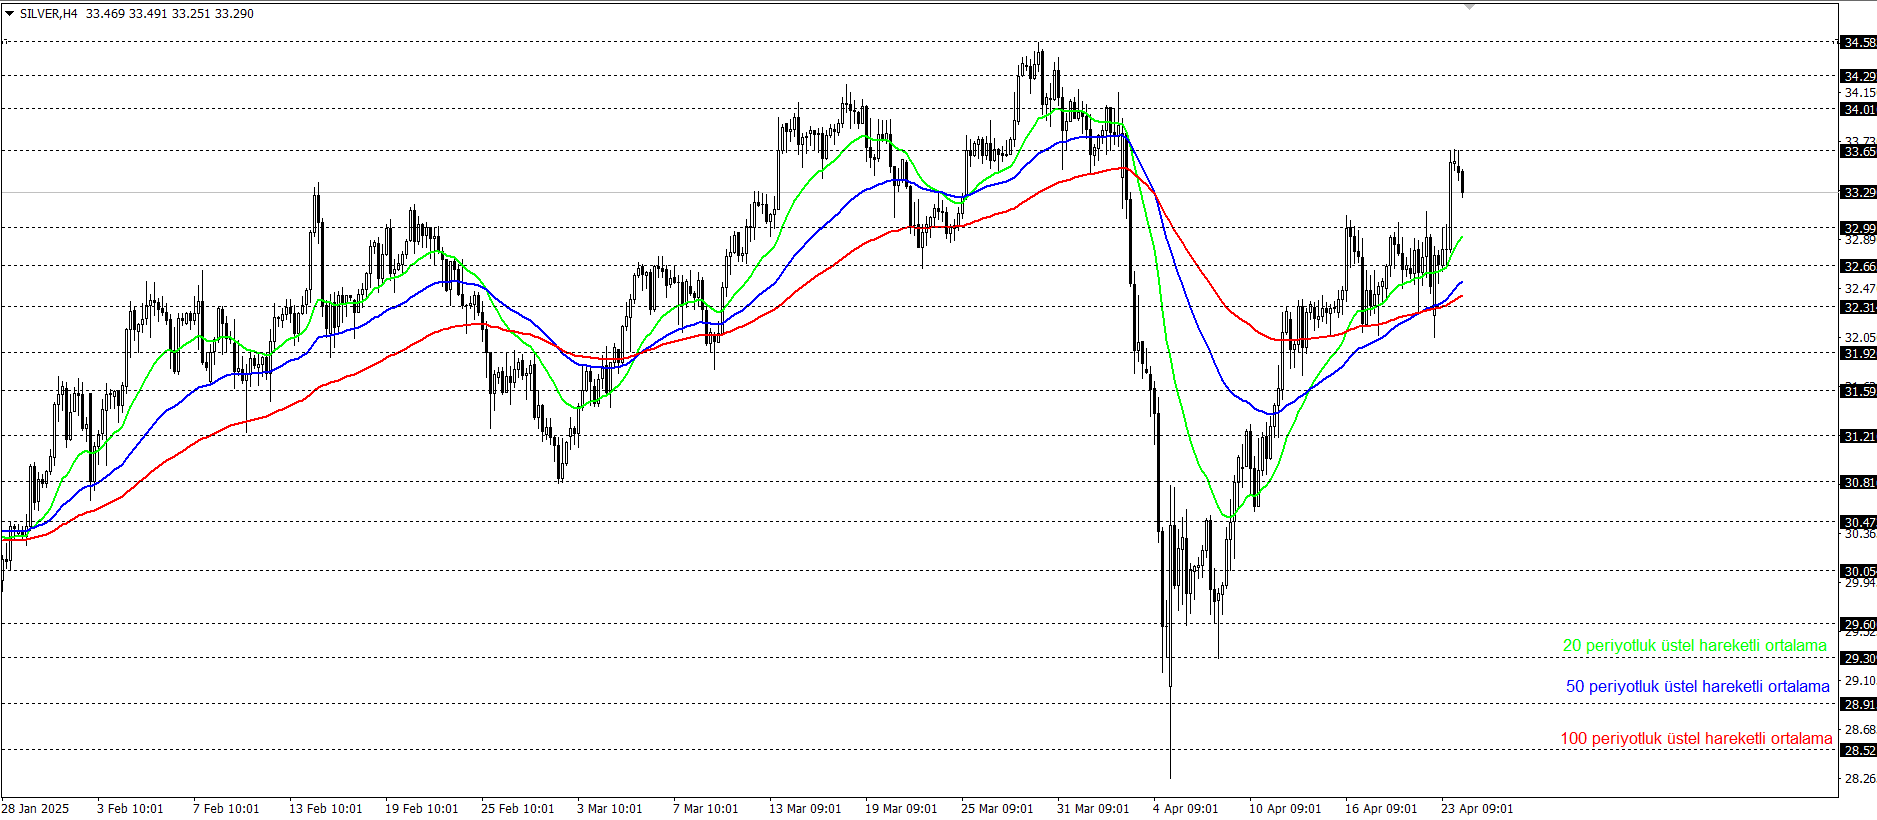Click the 34.15 price scale value
The height and width of the screenshot is (820, 1877).
coord(1860,93)
